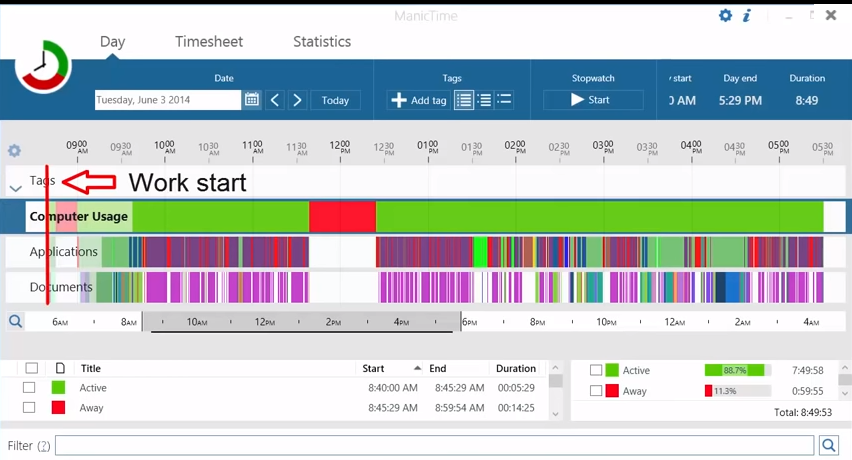Click the Day end 5:29 PM value
This screenshot has width=852, height=460.
[740, 100]
